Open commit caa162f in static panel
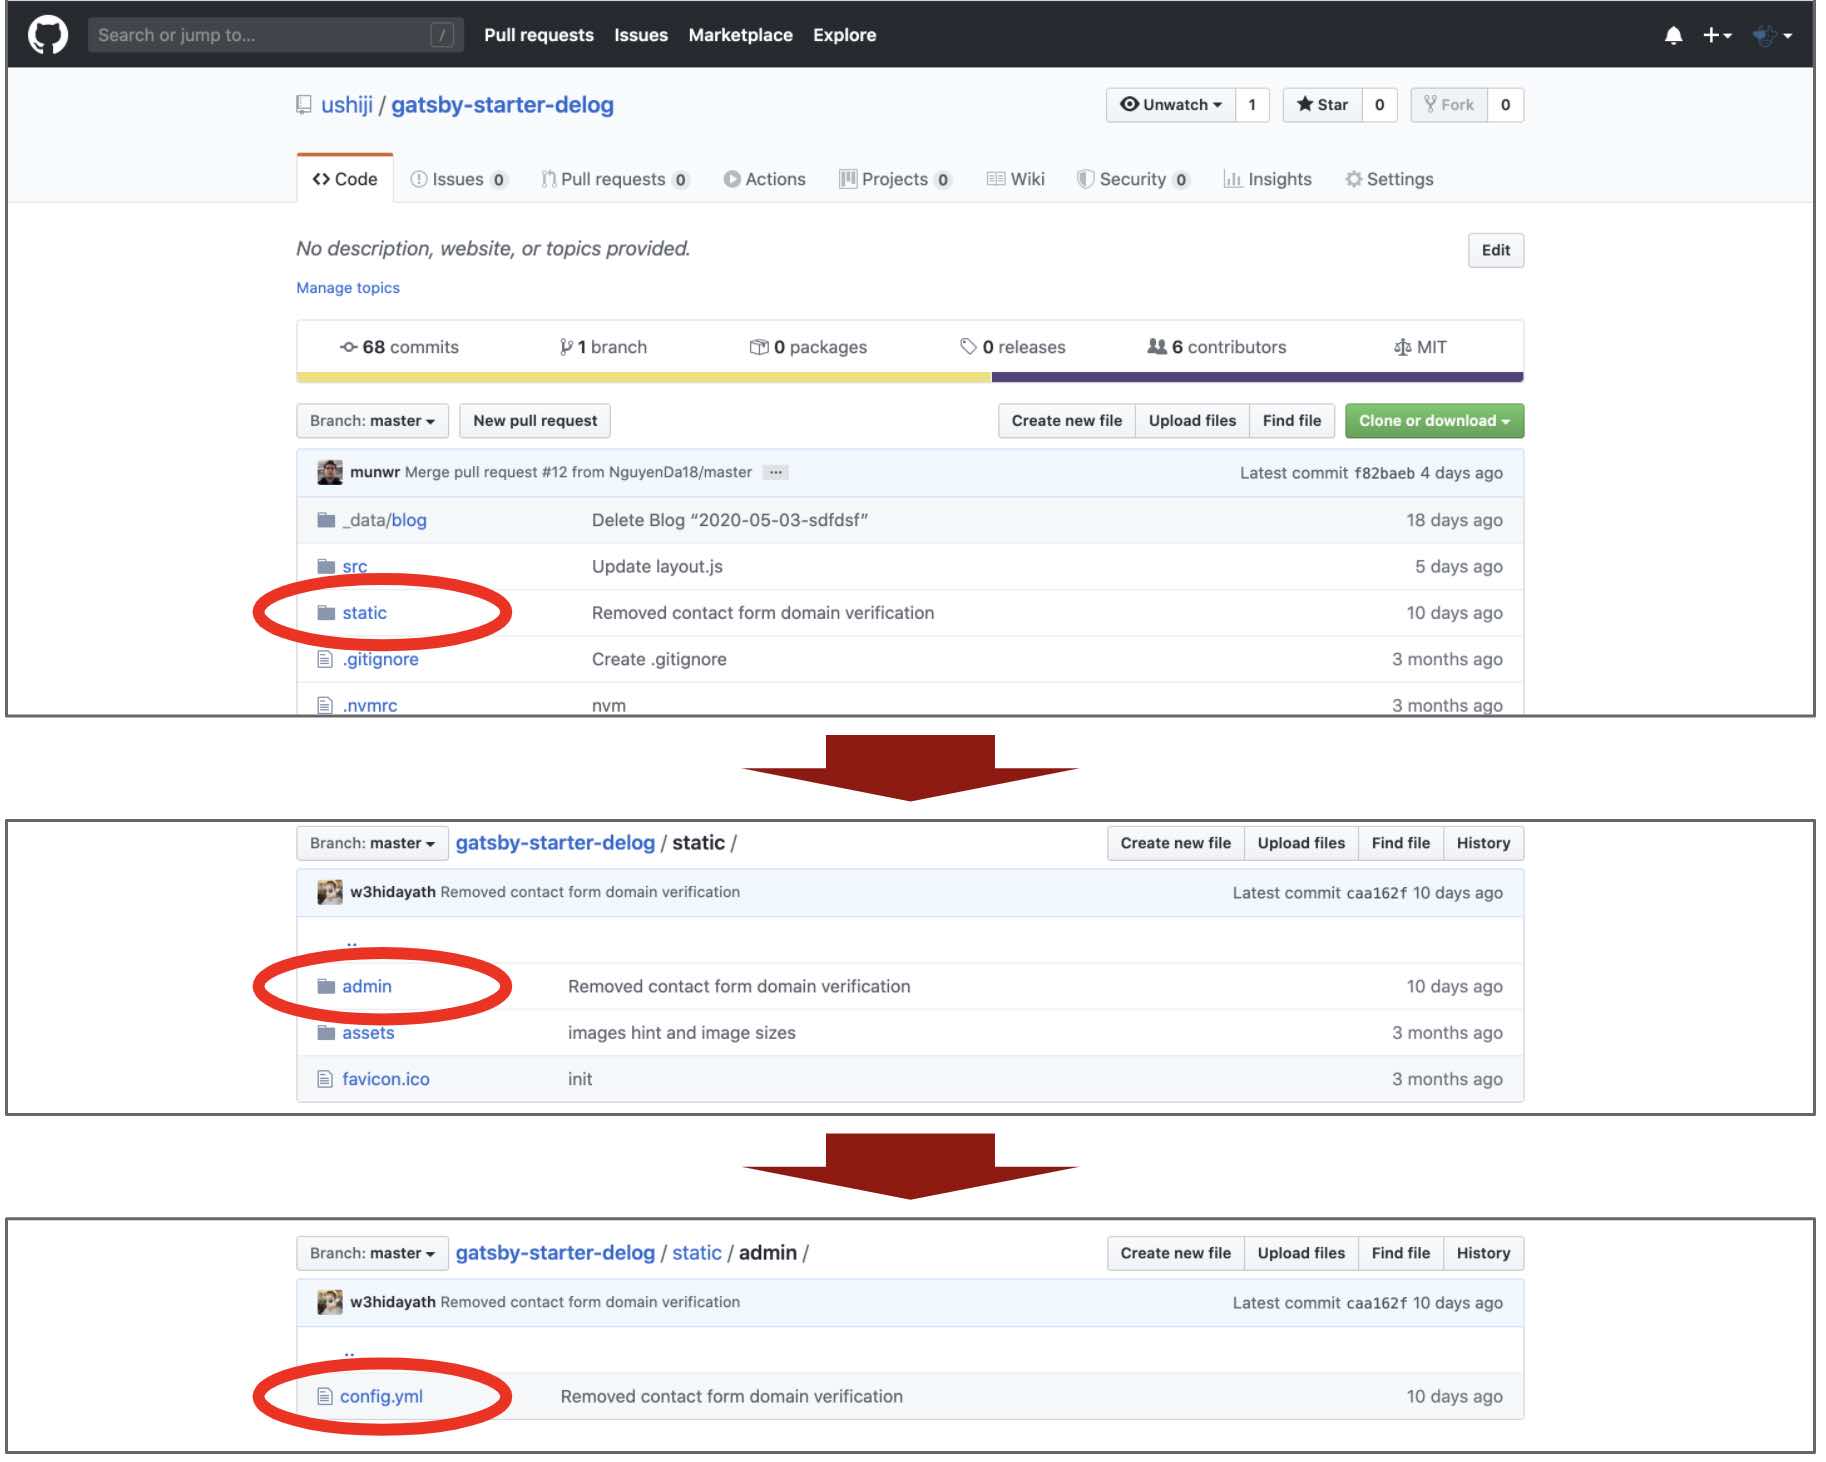 pyautogui.click(x=1376, y=893)
